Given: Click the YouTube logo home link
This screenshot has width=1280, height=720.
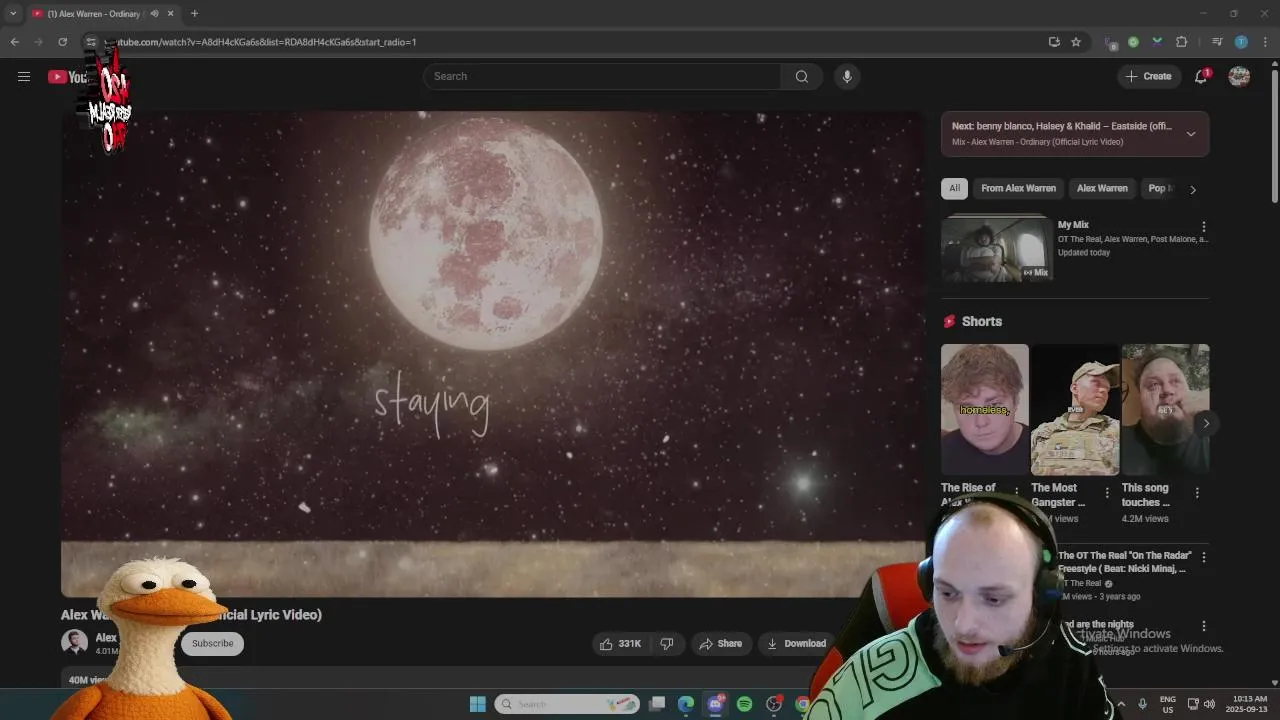Looking at the screenshot, I should 66,77.
